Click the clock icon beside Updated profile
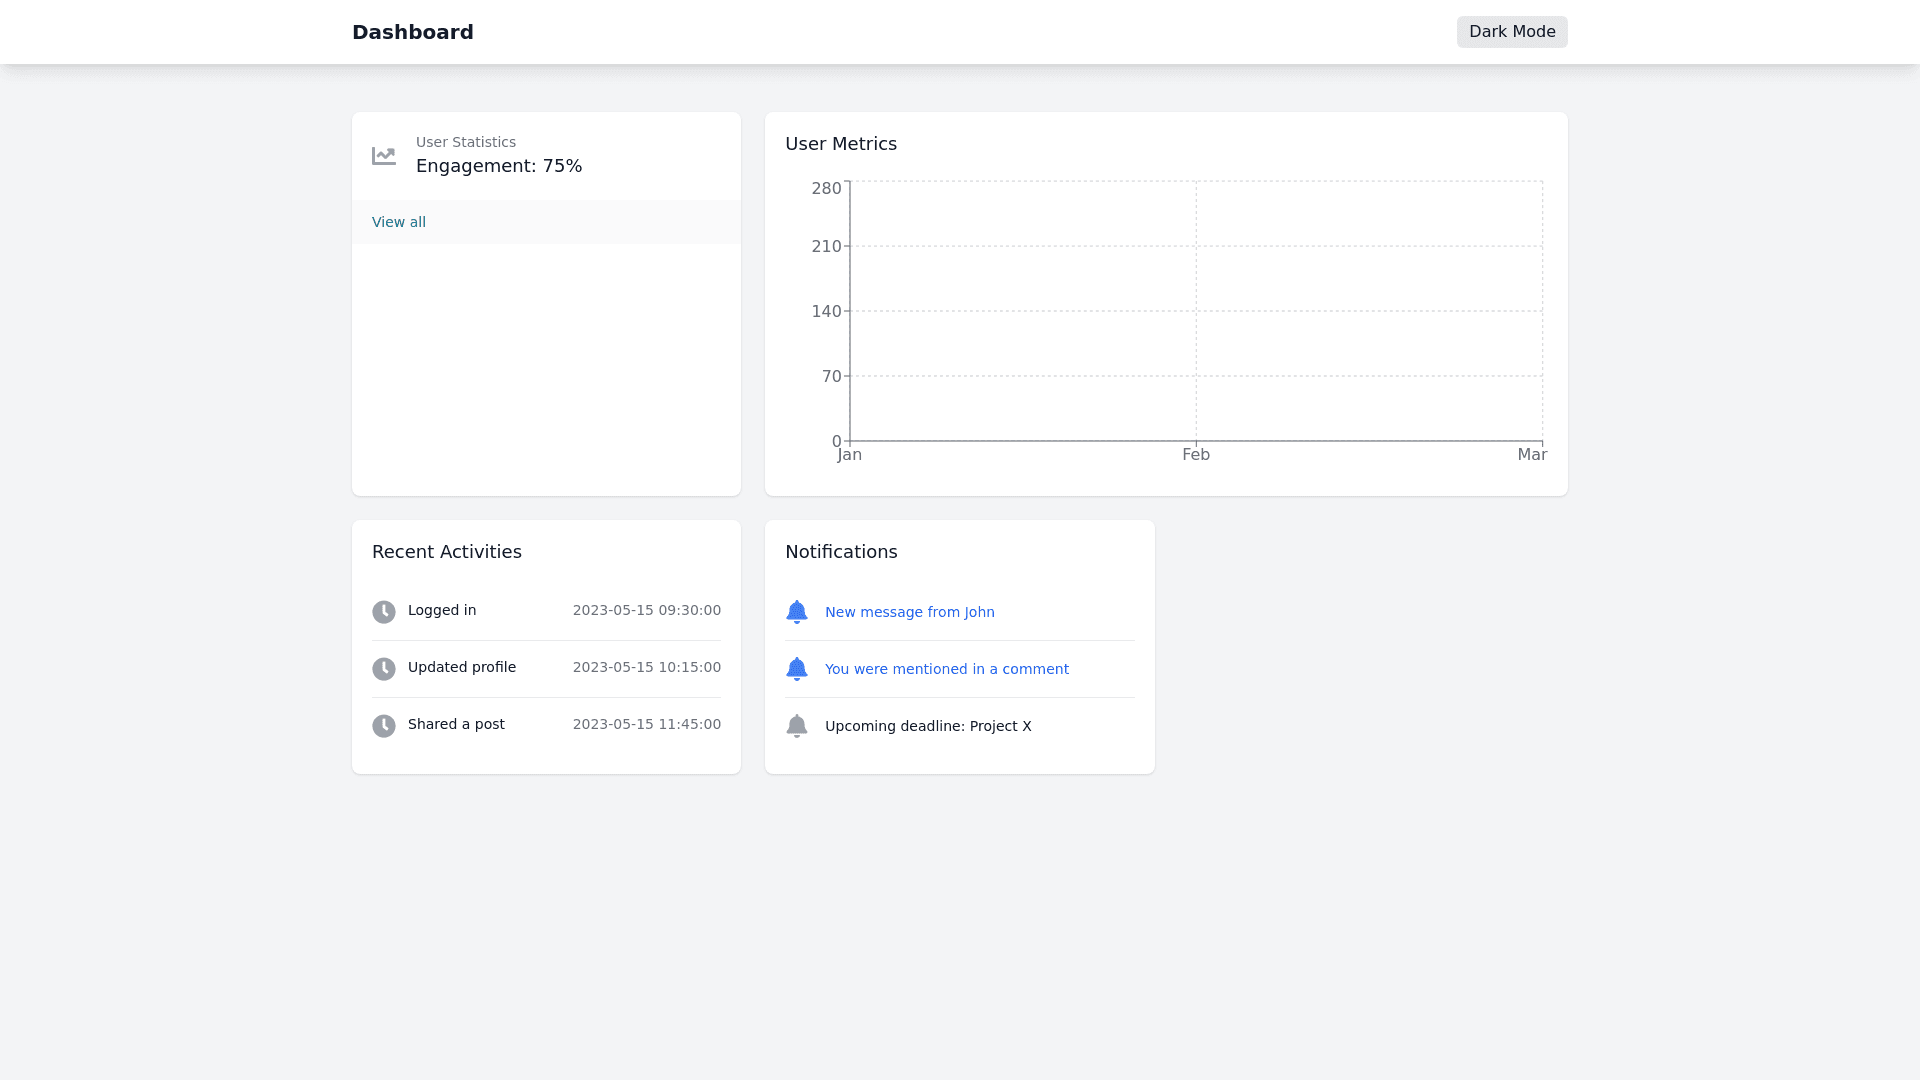Screen dimensions: 1920x1080 (x=384, y=669)
